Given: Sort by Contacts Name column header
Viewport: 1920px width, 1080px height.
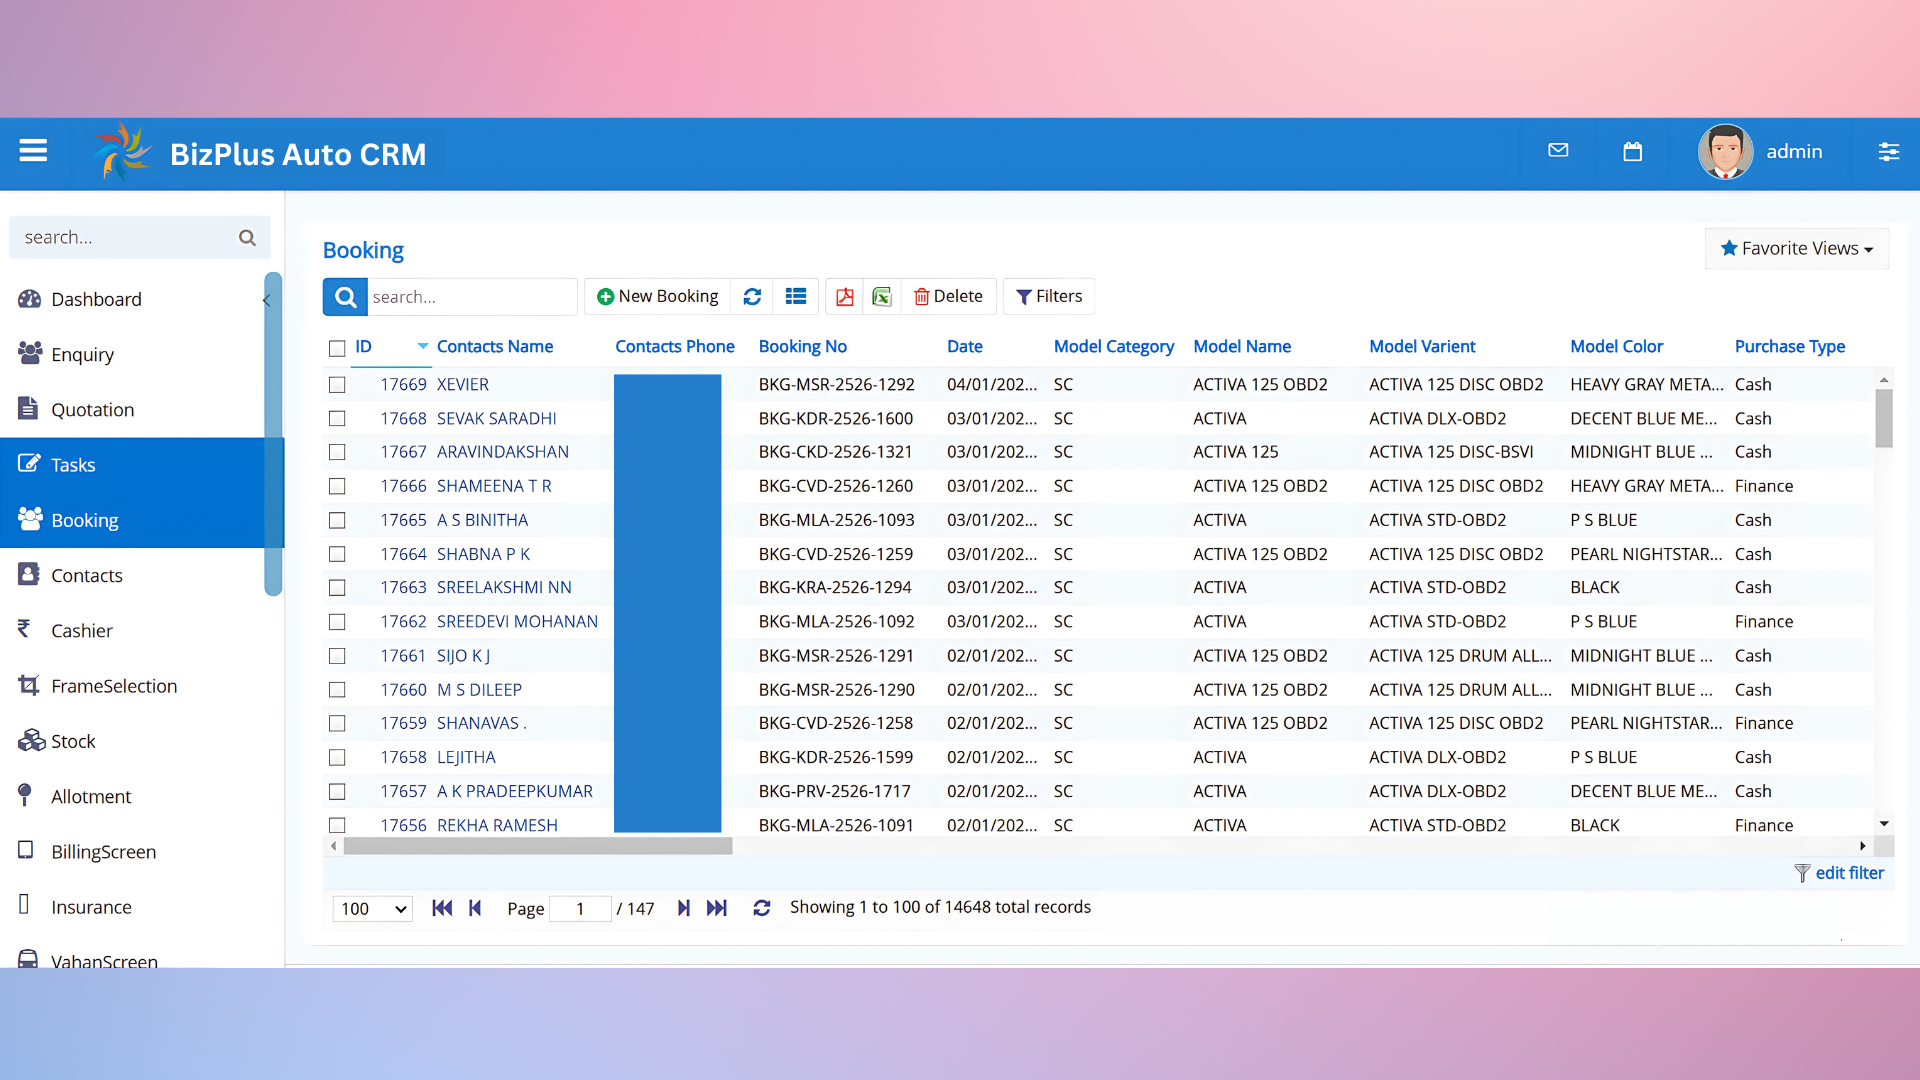Looking at the screenshot, I should [495, 346].
